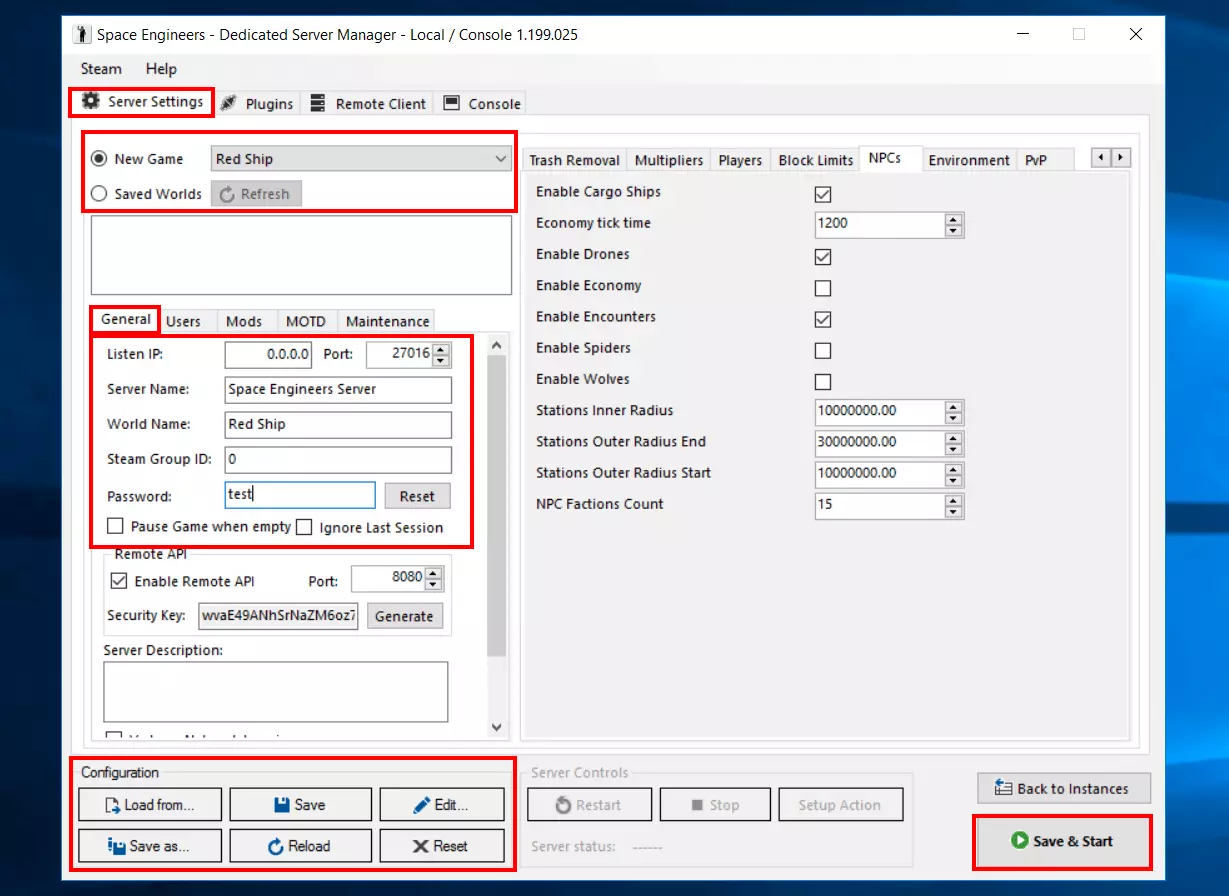
Task: Check Pause Game when empty
Action: [115, 526]
